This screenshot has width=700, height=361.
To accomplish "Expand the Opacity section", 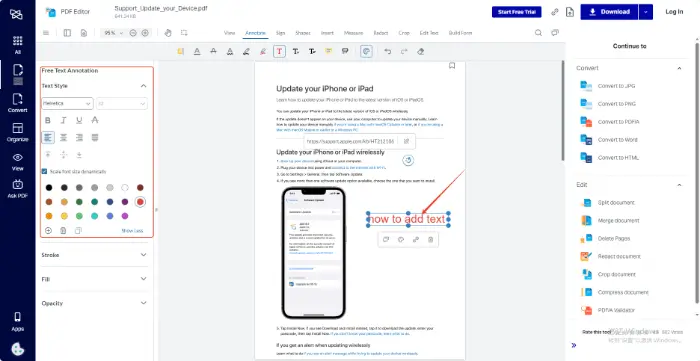I will pyautogui.click(x=143, y=303).
